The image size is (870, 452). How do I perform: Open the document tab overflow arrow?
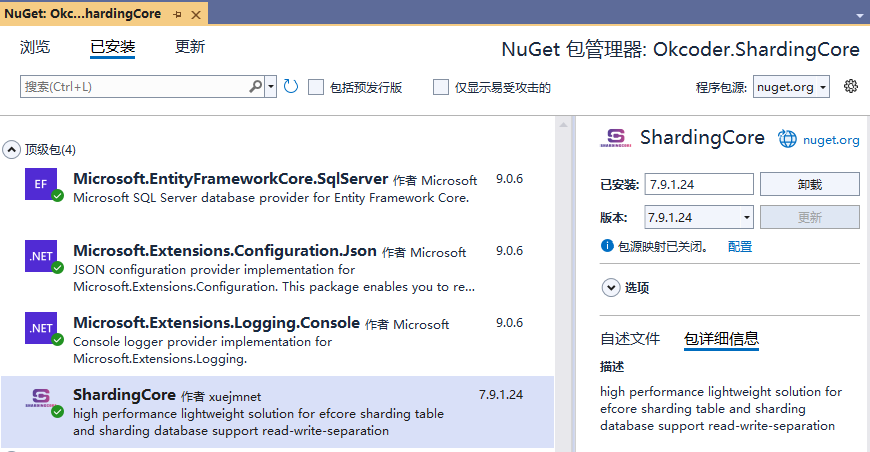pyautogui.click(x=860, y=16)
